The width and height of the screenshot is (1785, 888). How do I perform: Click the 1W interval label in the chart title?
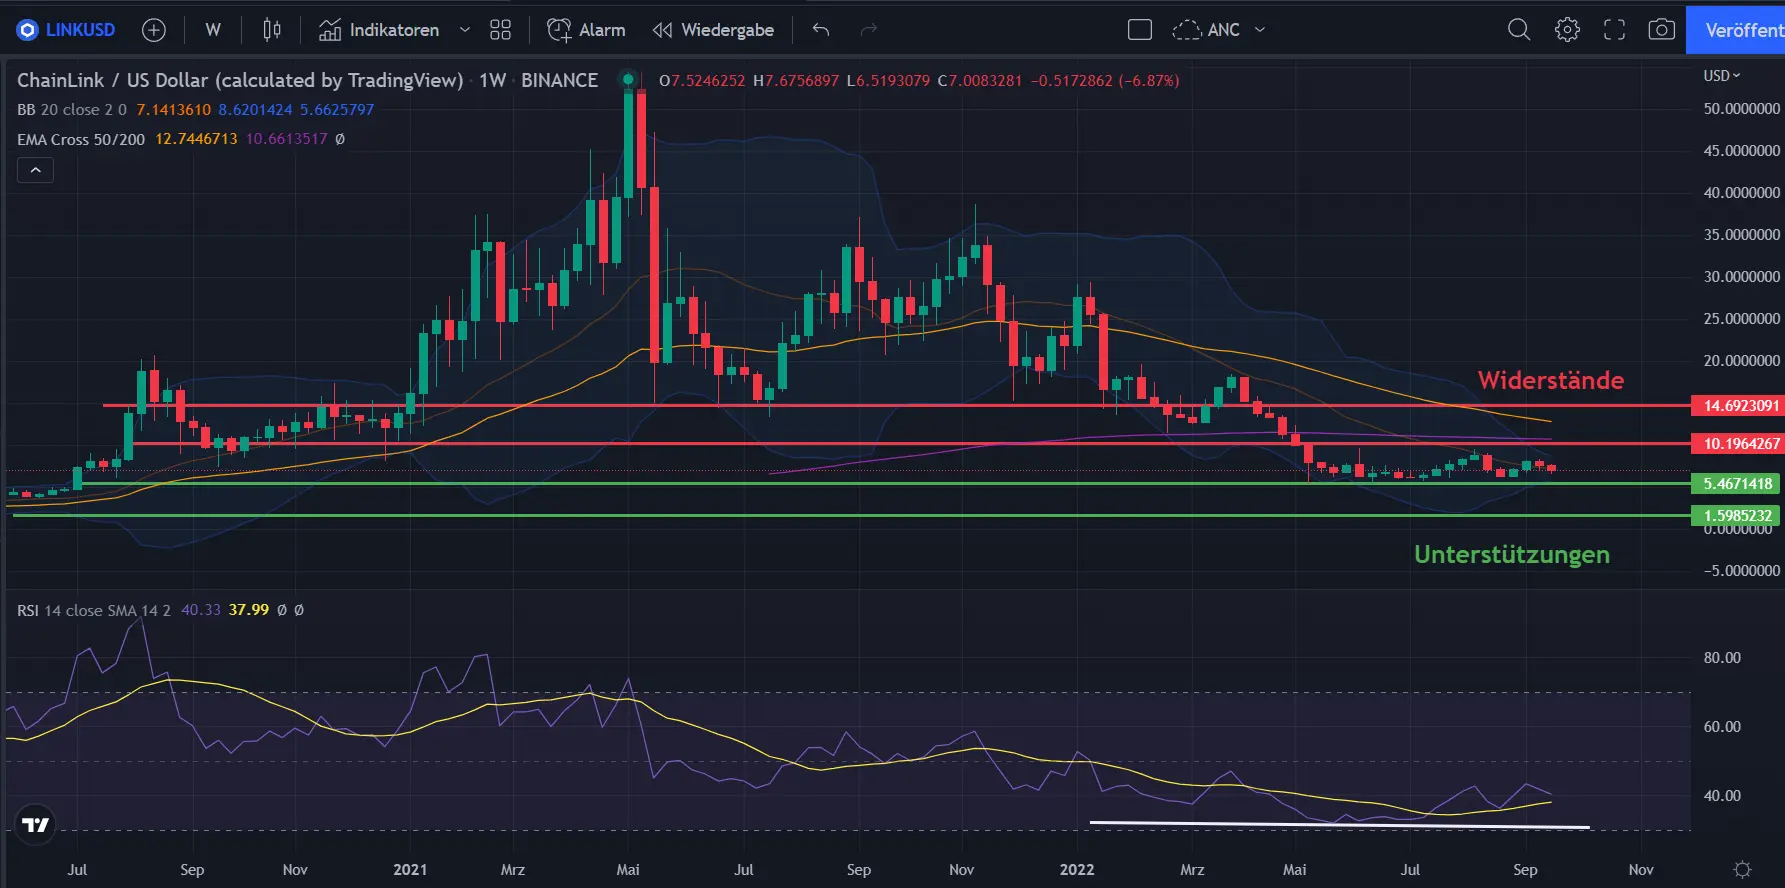click(x=492, y=80)
